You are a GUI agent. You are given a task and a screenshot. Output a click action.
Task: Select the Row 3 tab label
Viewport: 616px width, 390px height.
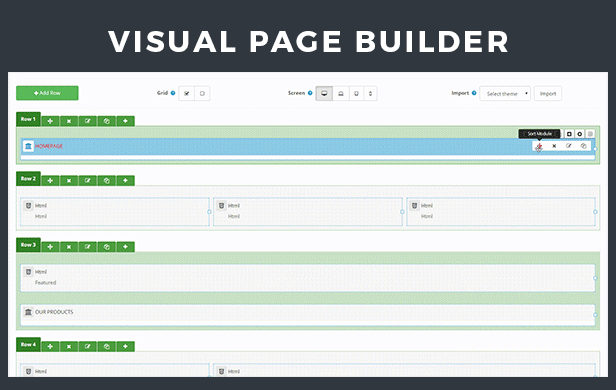[x=28, y=245]
